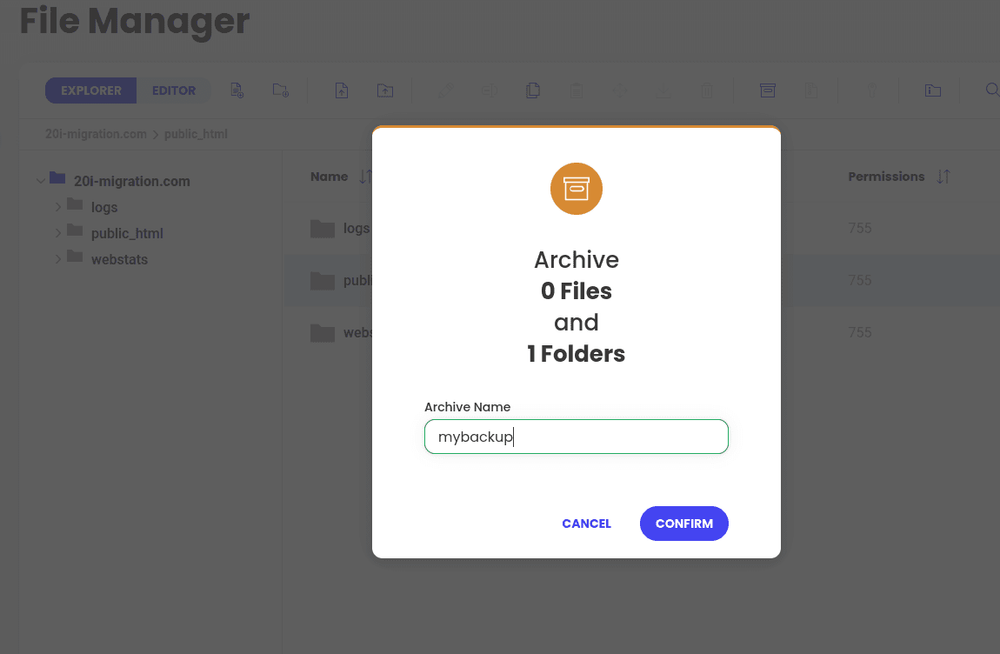This screenshot has height=654, width=1000.
Task: Sort the list by Name
Action: [x=365, y=177]
